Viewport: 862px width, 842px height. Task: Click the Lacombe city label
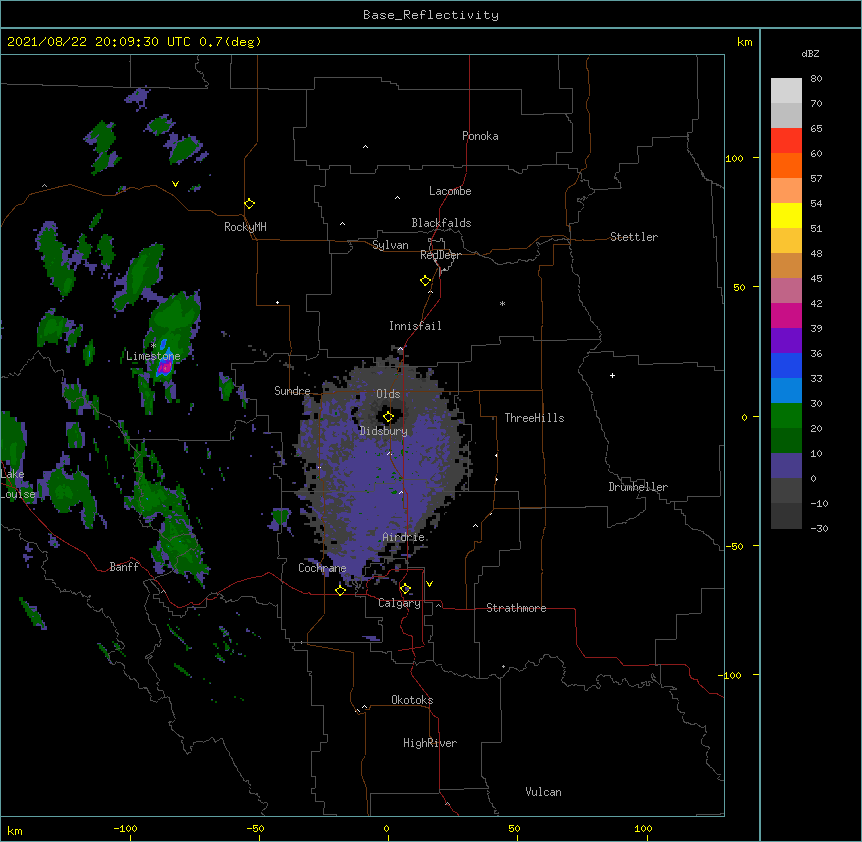pos(450,191)
